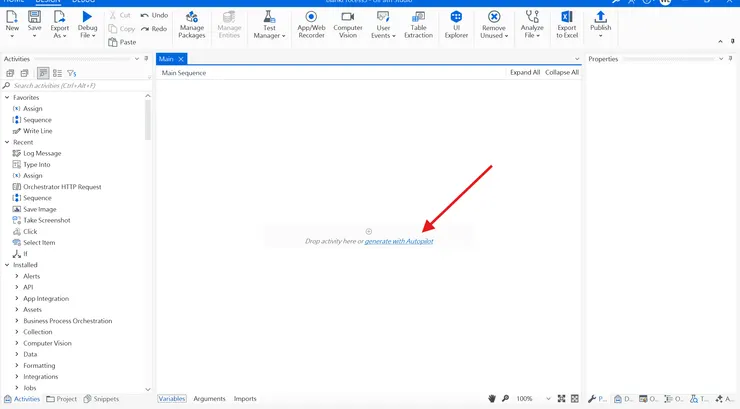
Task: Expand the App Integration category
Action: (x=17, y=298)
